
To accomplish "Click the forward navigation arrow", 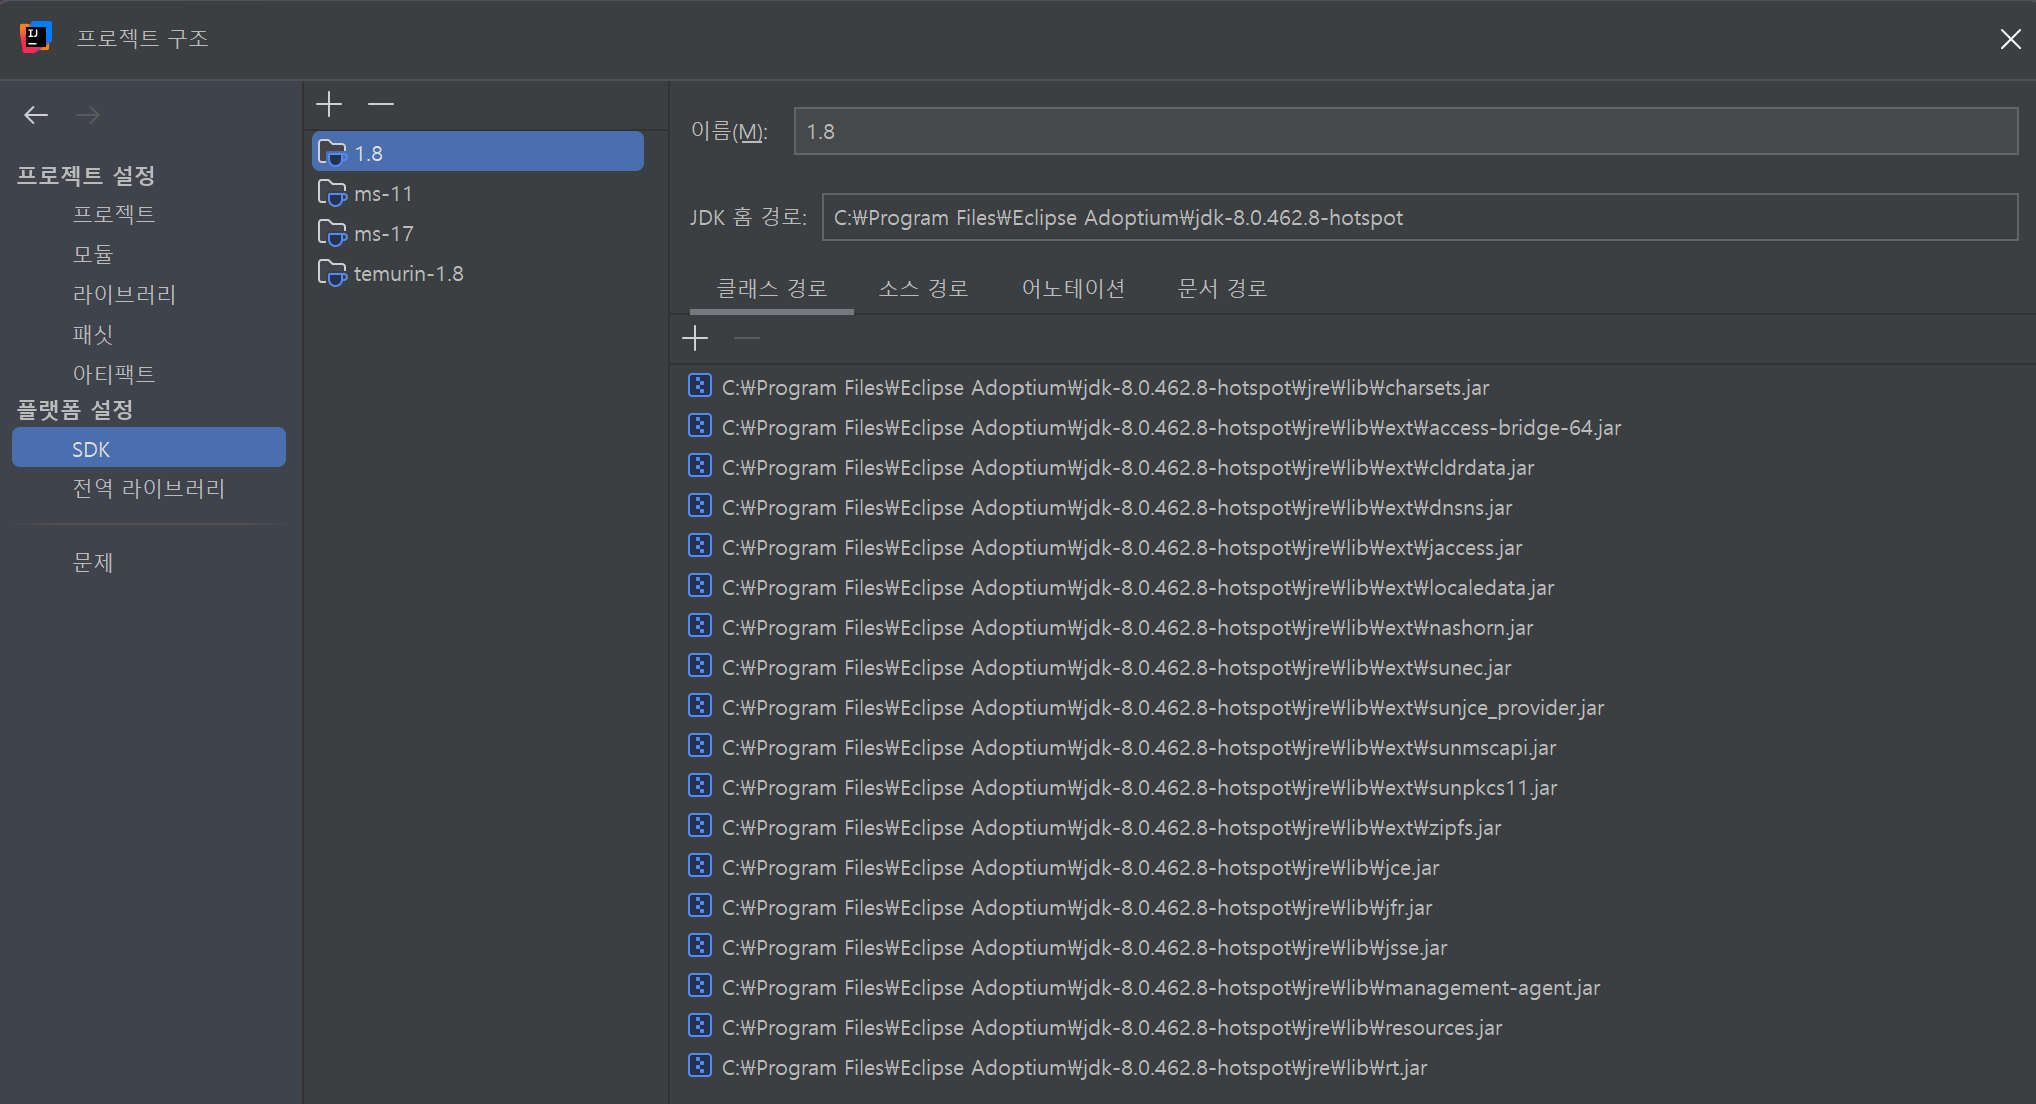I will pyautogui.click(x=88, y=115).
